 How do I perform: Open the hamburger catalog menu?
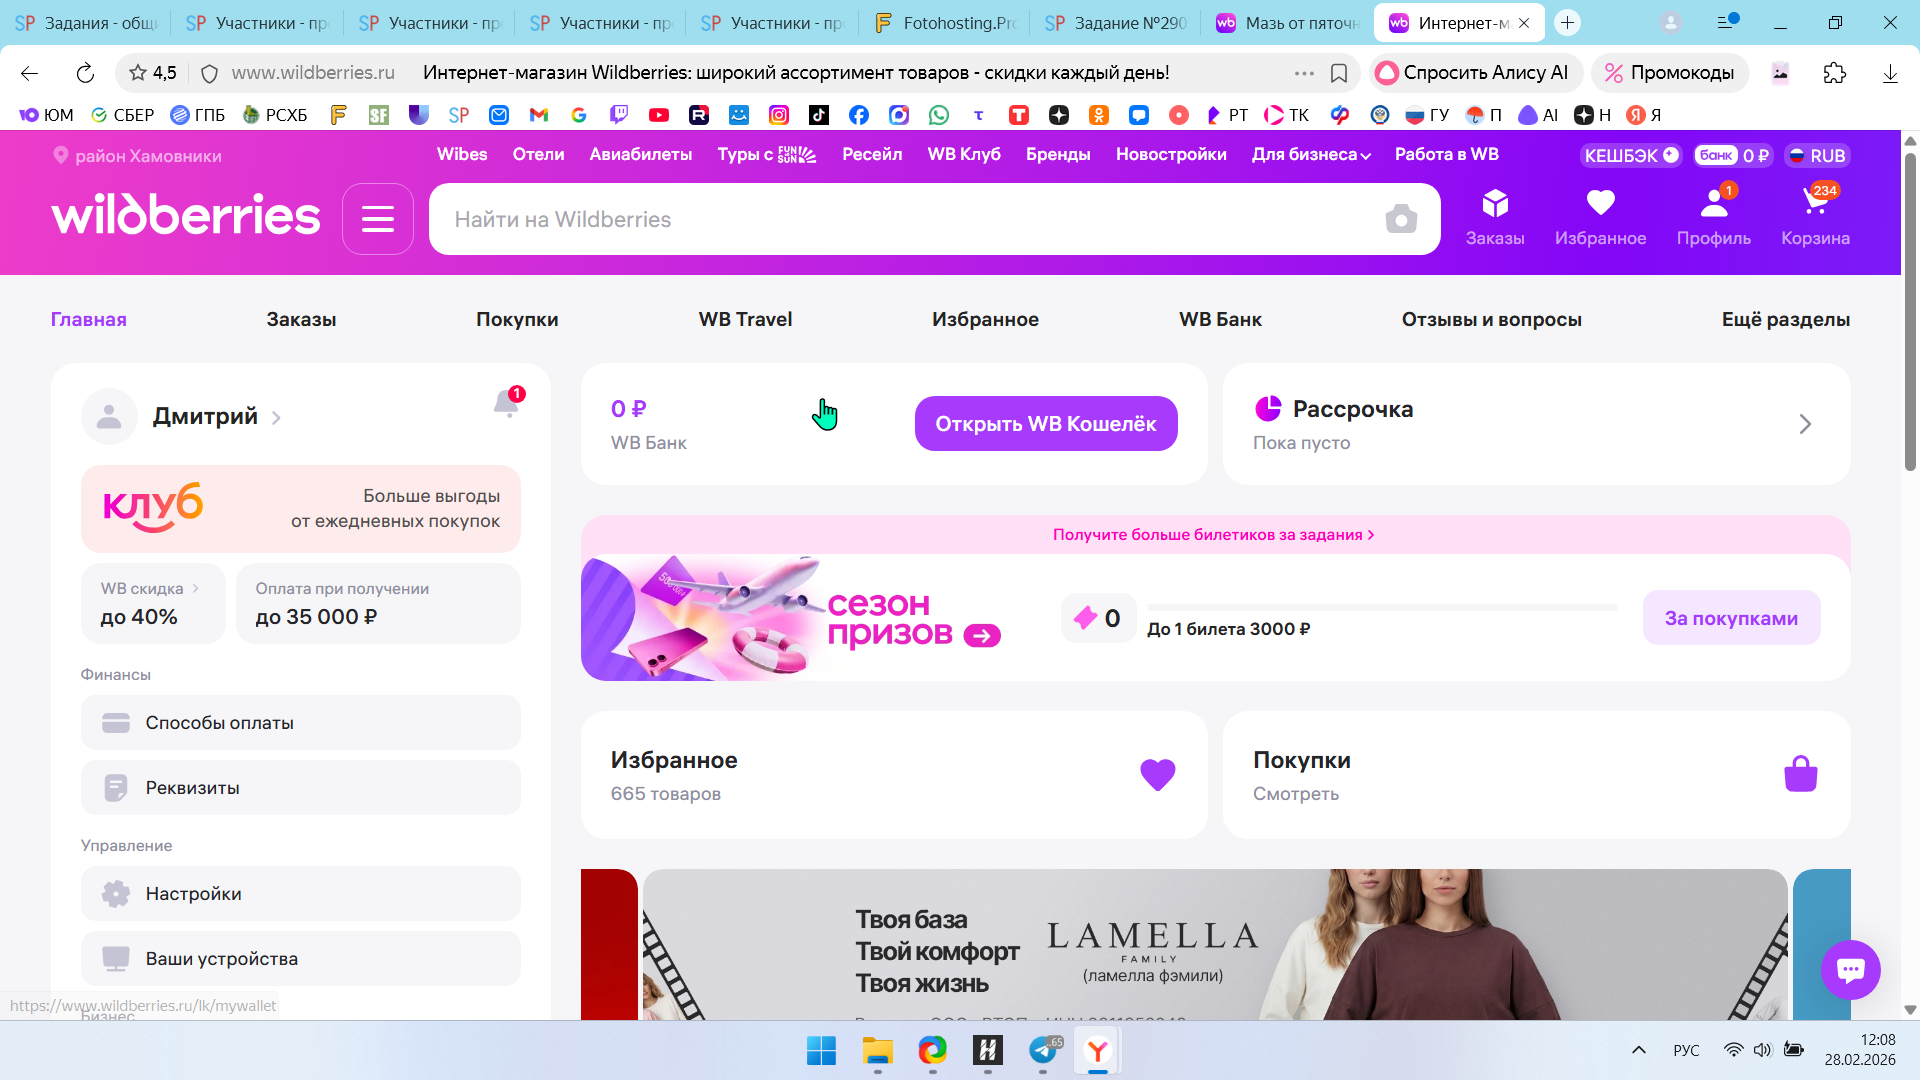click(378, 219)
